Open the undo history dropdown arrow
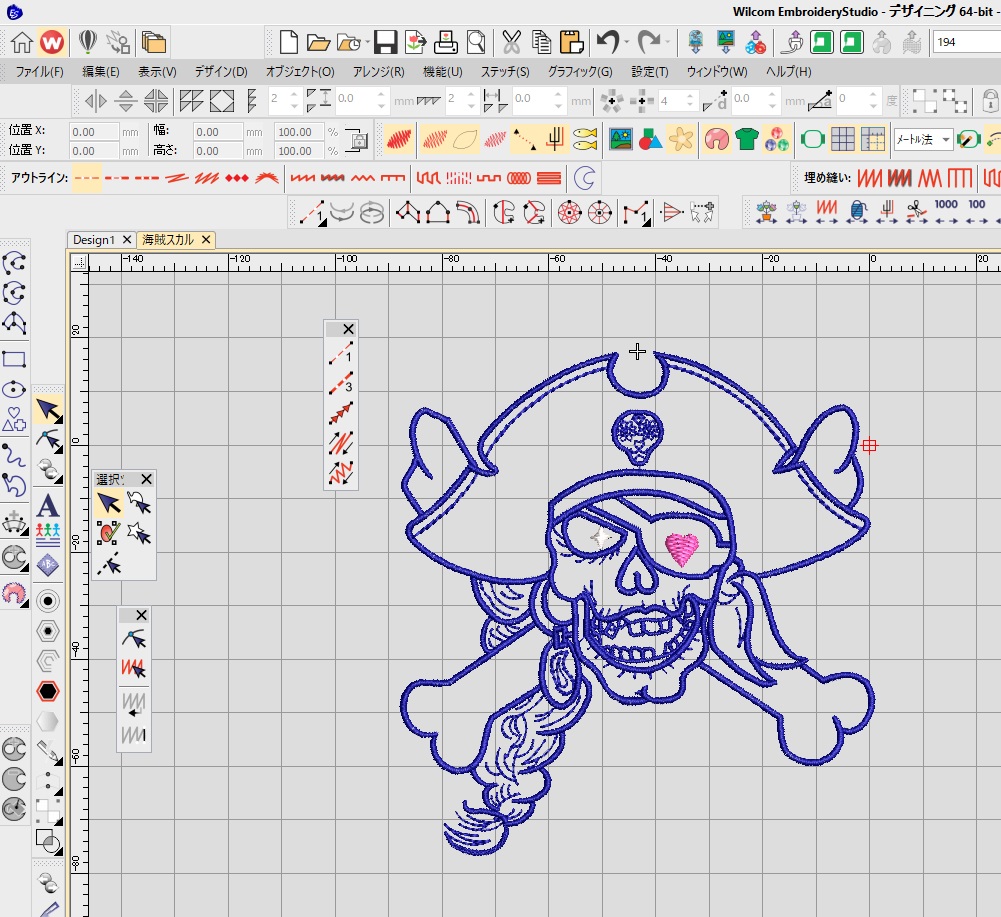Screen dimensions: 1001x917 pos(627,42)
